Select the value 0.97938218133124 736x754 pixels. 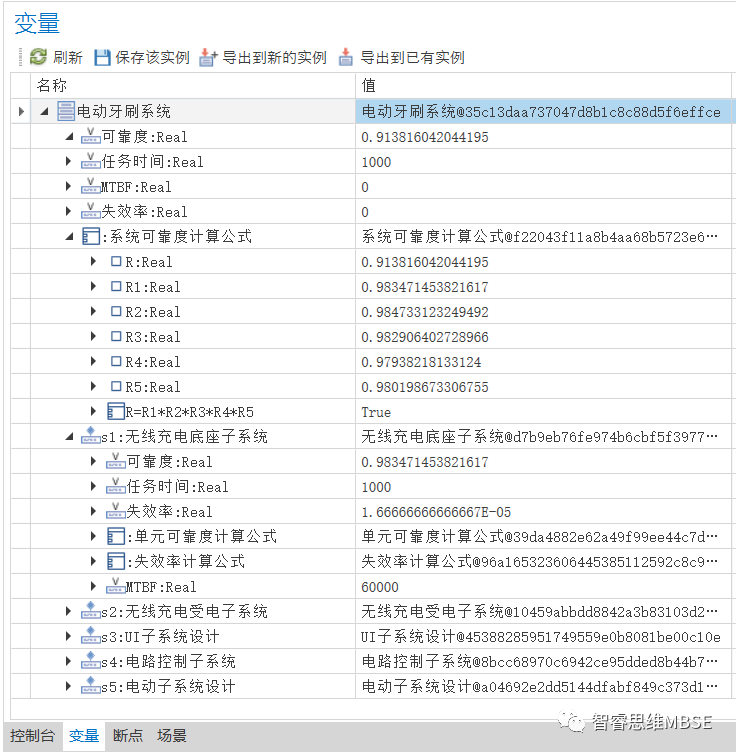coord(421,362)
